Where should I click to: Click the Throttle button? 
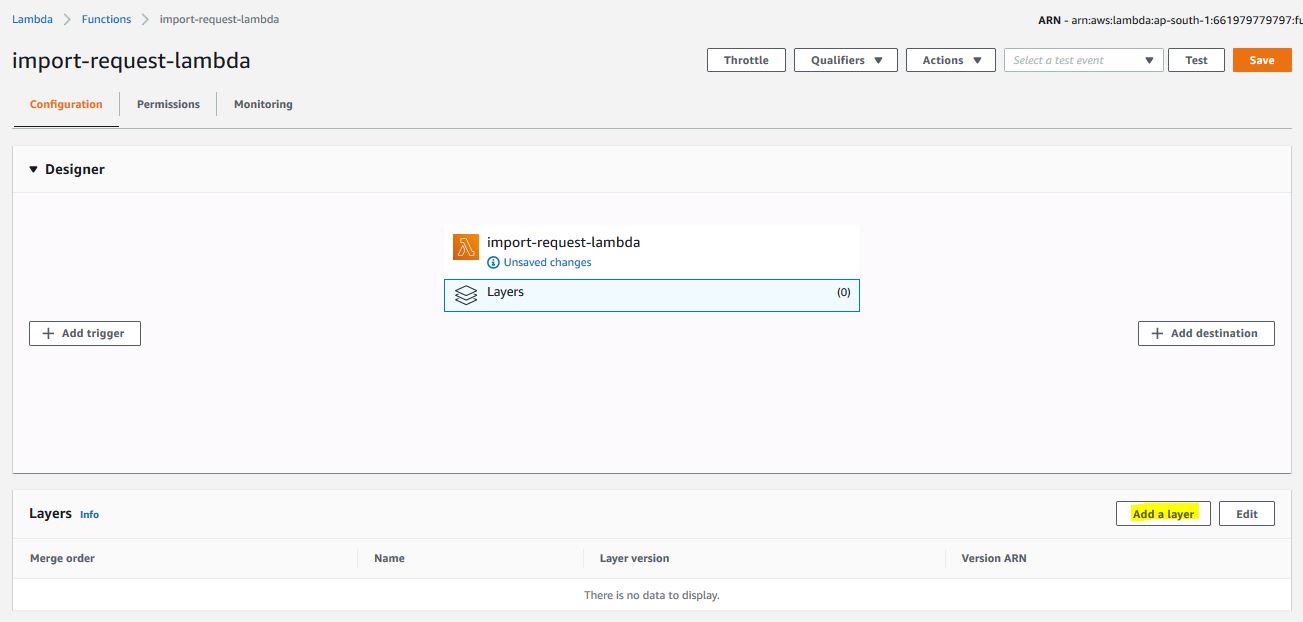(746, 60)
